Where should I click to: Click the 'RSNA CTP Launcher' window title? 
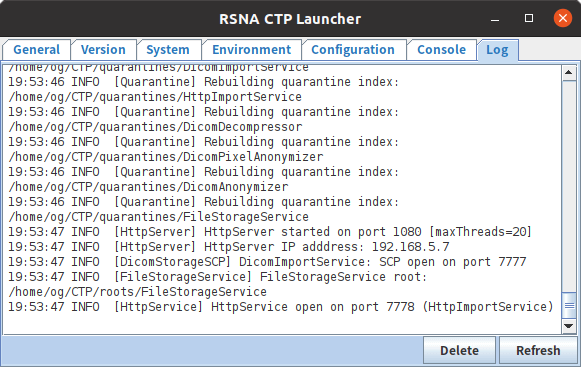tap(290, 19)
